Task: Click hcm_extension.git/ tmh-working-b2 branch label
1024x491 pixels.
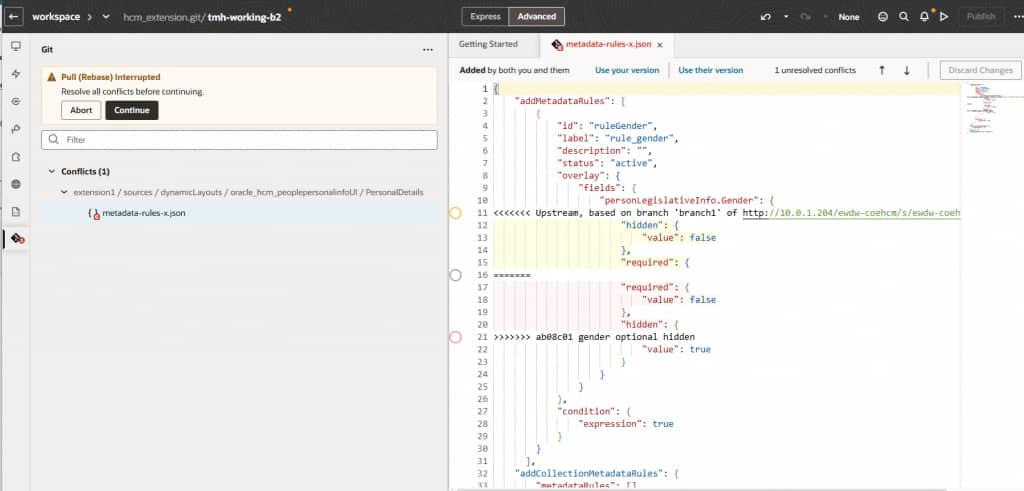Action: coord(202,17)
